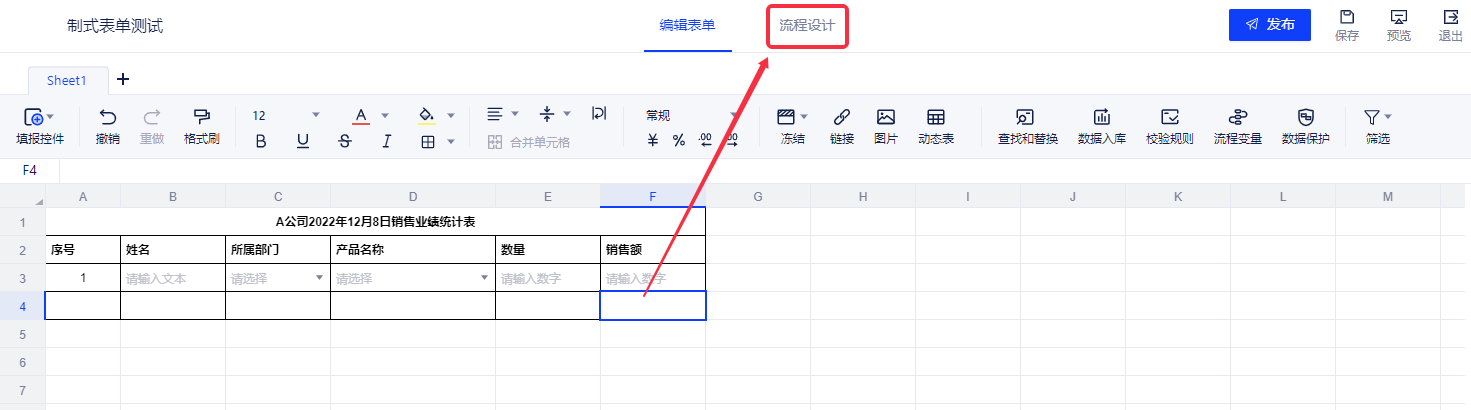Select the Sheet1 tab
The image size is (1471, 410).
(67, 80)
